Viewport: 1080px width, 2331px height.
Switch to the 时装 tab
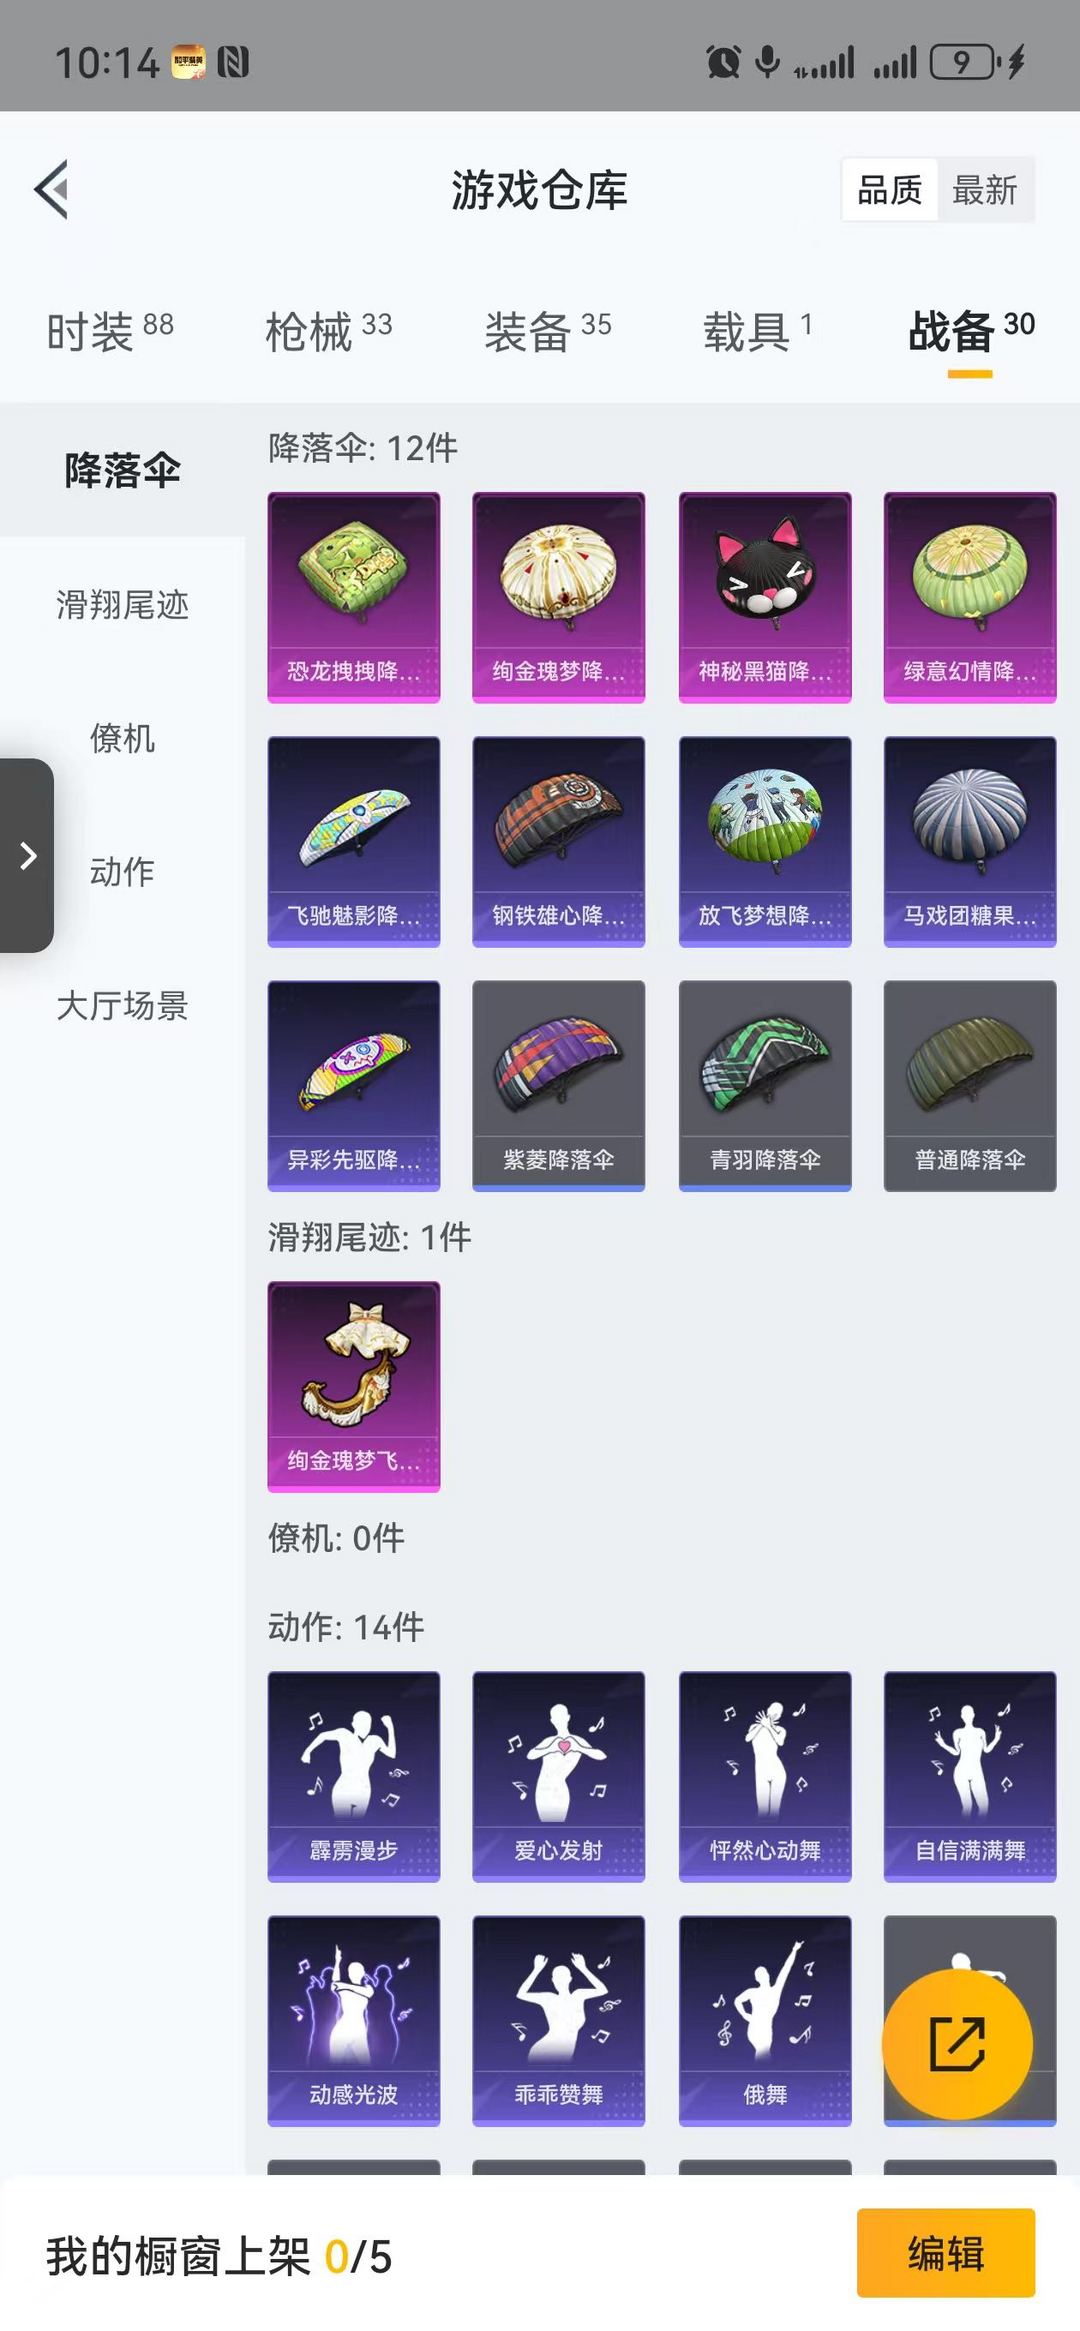110,331
